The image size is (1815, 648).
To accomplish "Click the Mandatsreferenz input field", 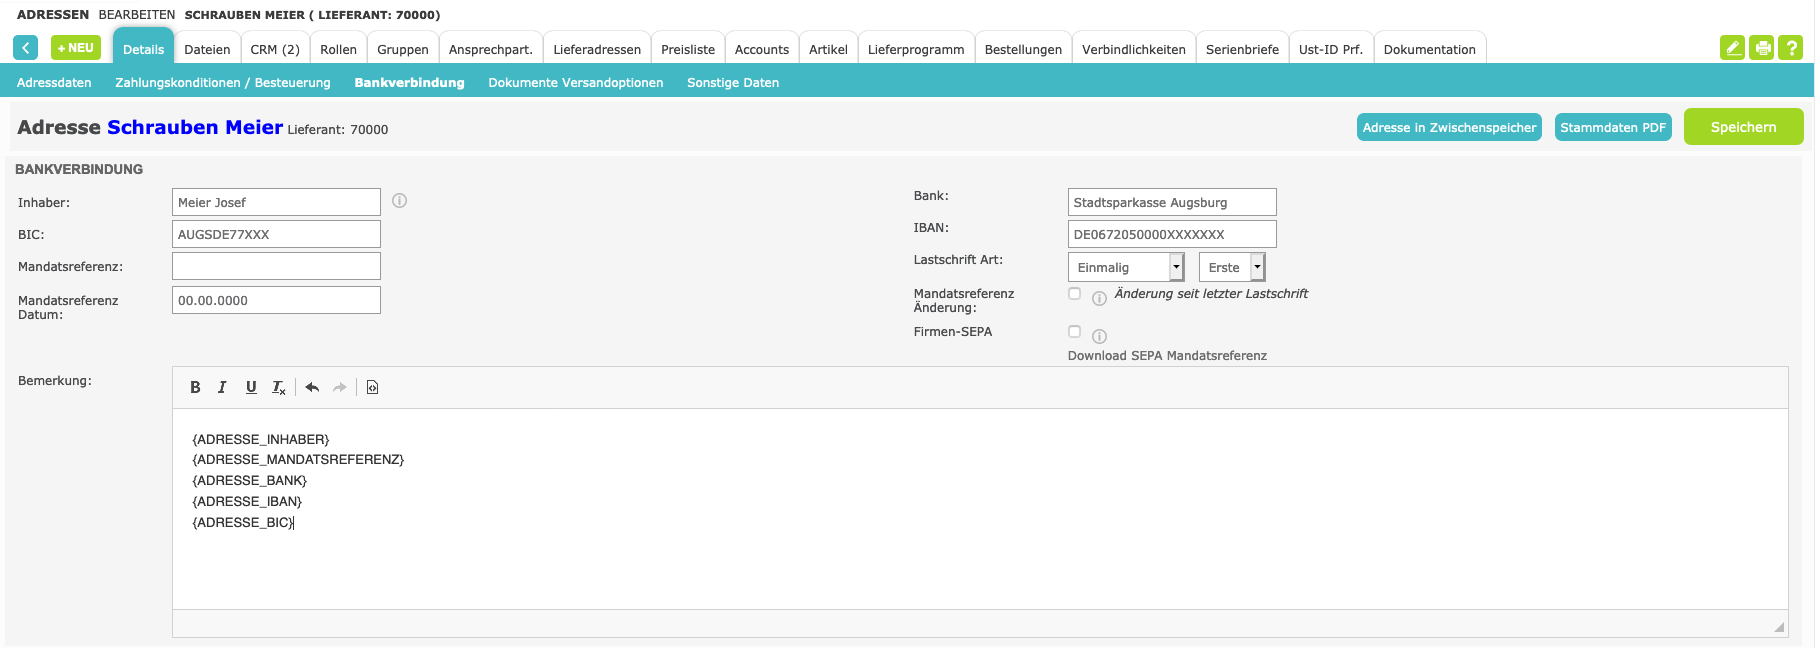I will (276, 267).
